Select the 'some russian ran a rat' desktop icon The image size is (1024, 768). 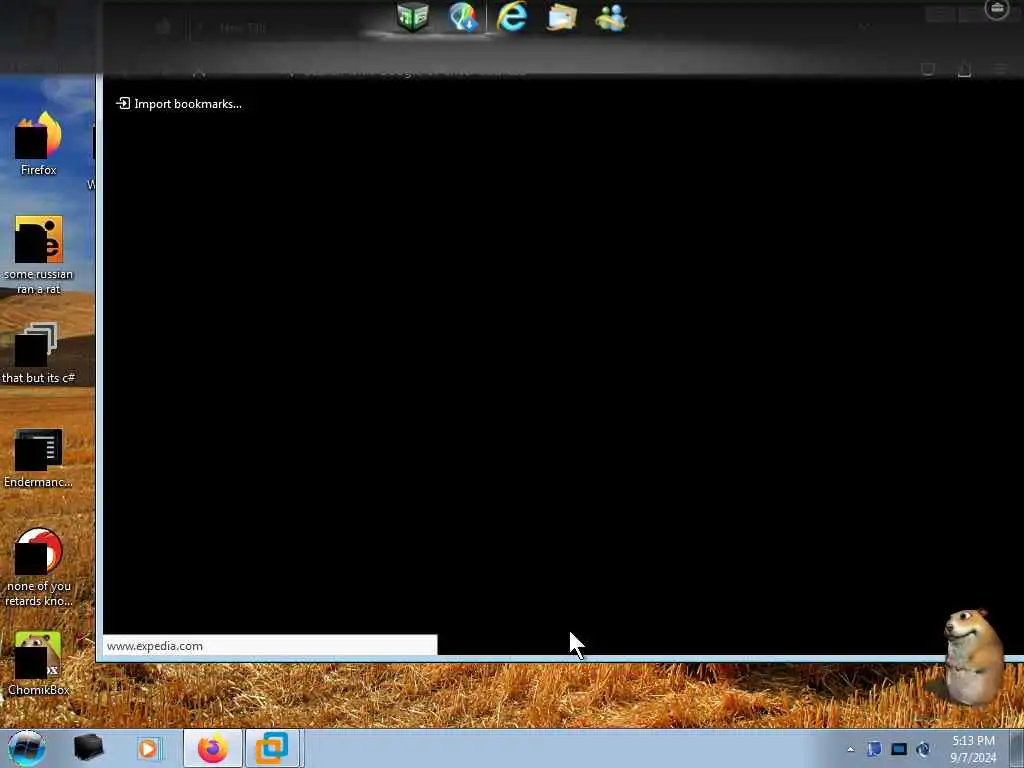(39, 255)
